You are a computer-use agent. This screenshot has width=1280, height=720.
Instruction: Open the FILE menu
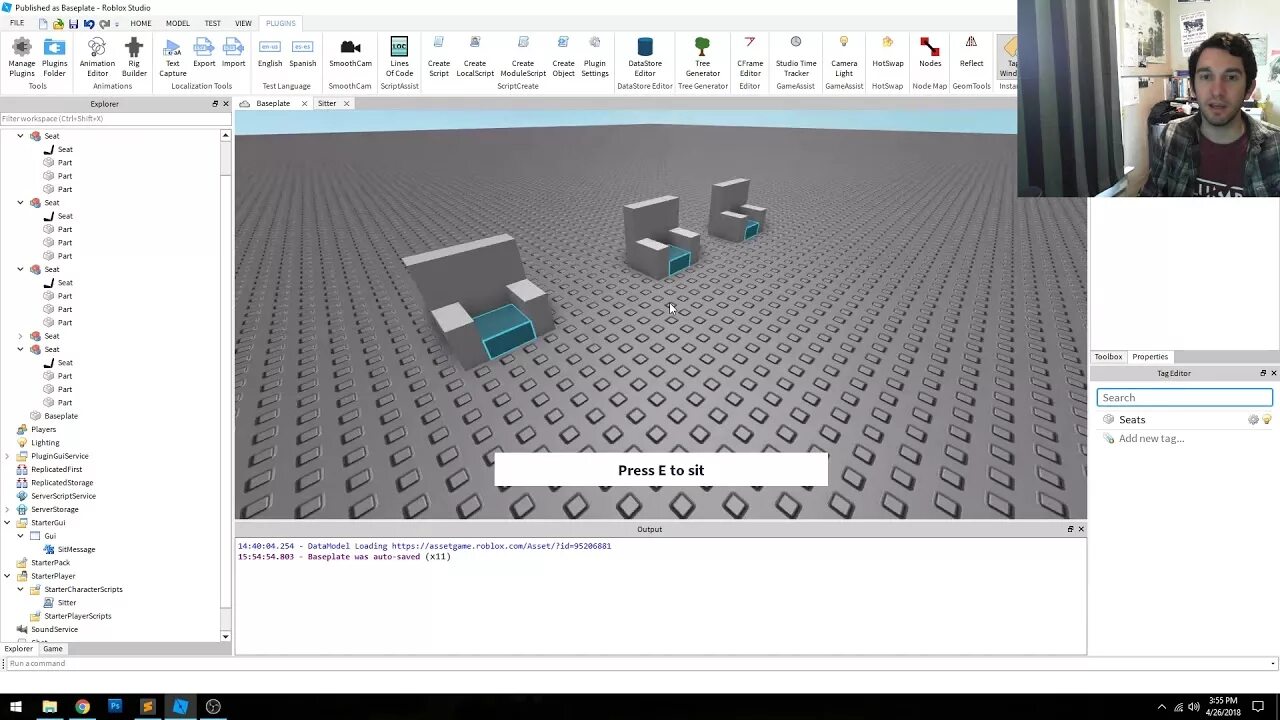coord(17,23)
